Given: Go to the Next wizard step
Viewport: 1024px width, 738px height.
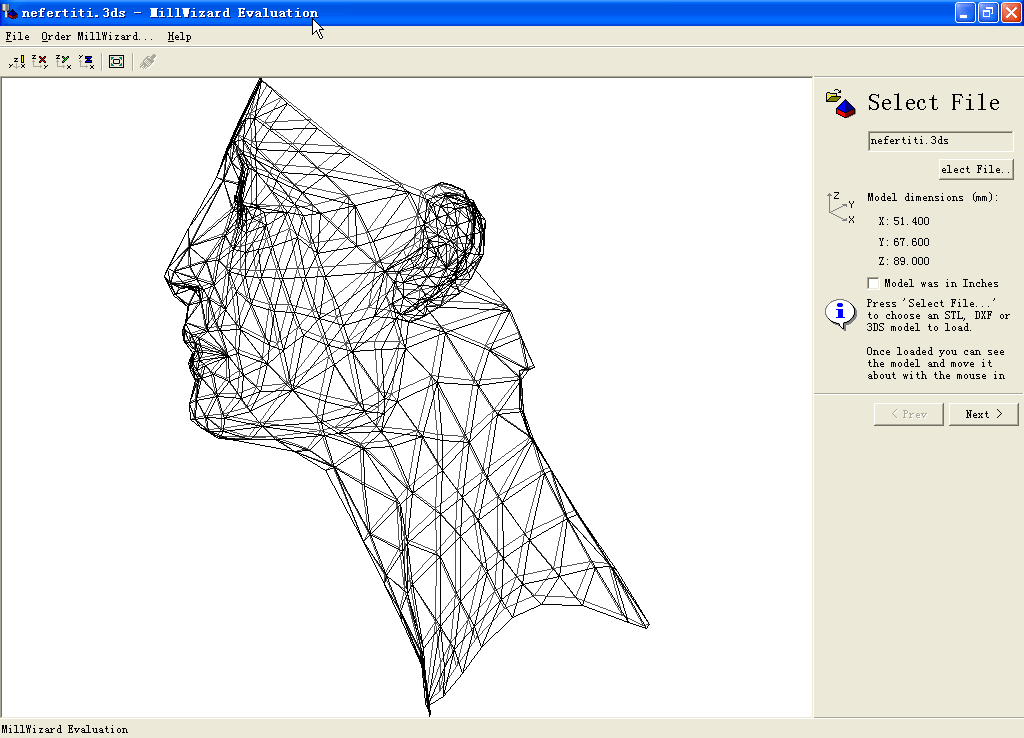Looking at the screenshot, I should 984,414.
